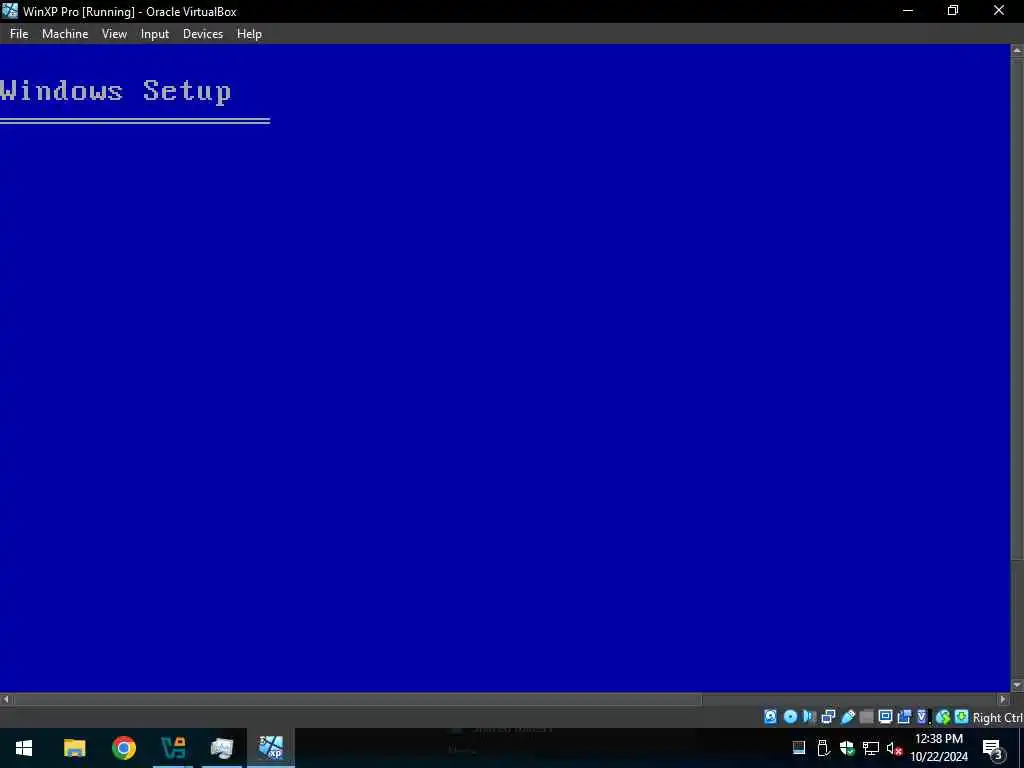Click the horizontal scrollbar left arrow

tap(6, 699)
